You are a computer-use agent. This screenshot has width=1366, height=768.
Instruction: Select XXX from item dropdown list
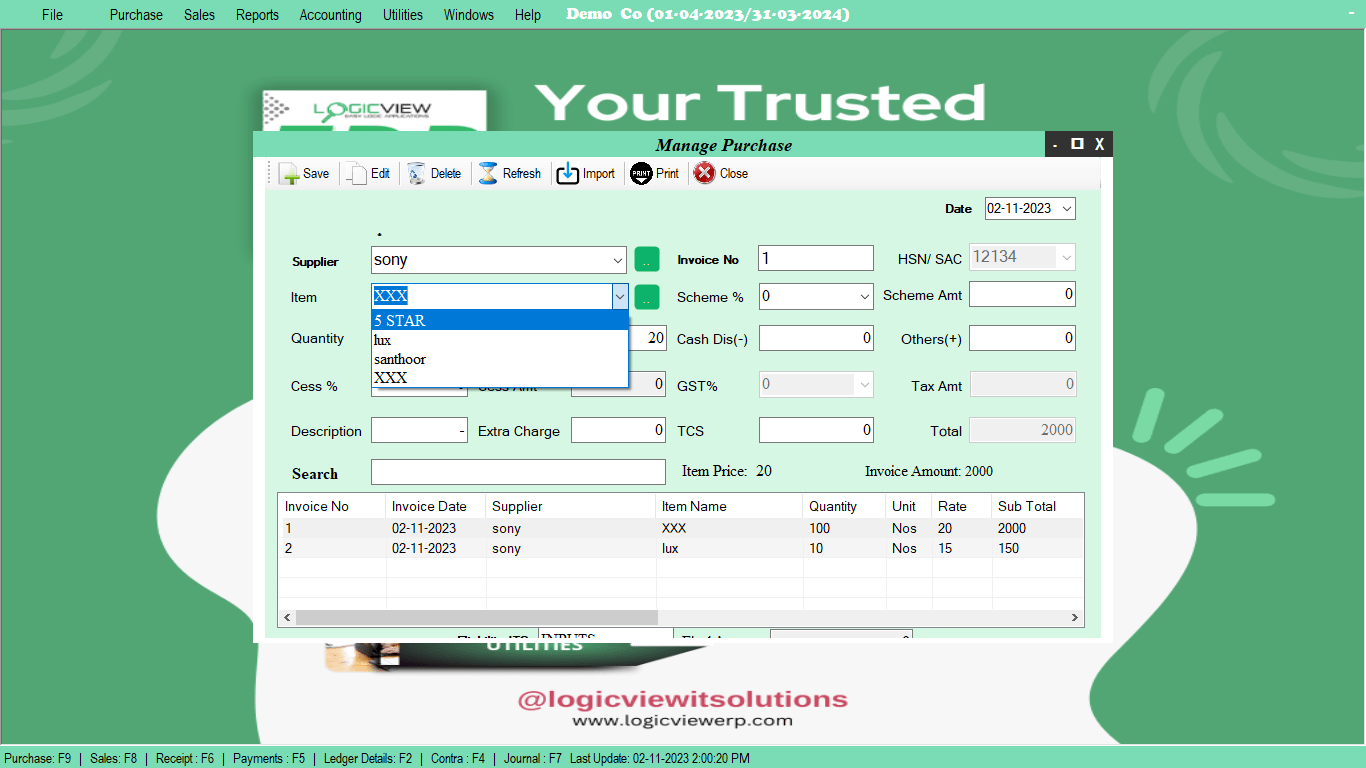tap(499, 378)
